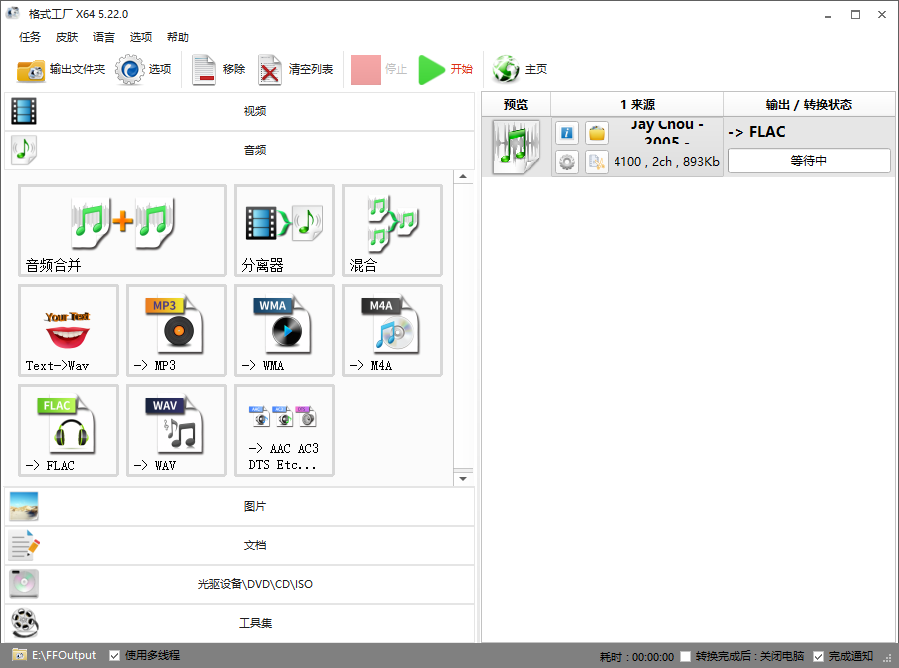Select the Text->Wav converter
Viewport: 899px width, 668px height.
pyautogui.click(x=67, y=330)
